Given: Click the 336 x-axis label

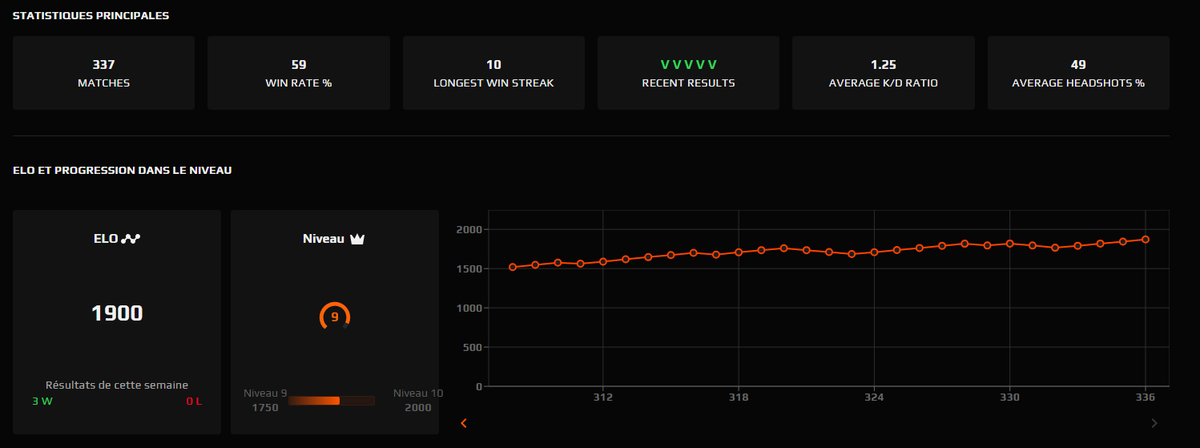Looking at the screenshot, I should click(x=1146, y=397).
